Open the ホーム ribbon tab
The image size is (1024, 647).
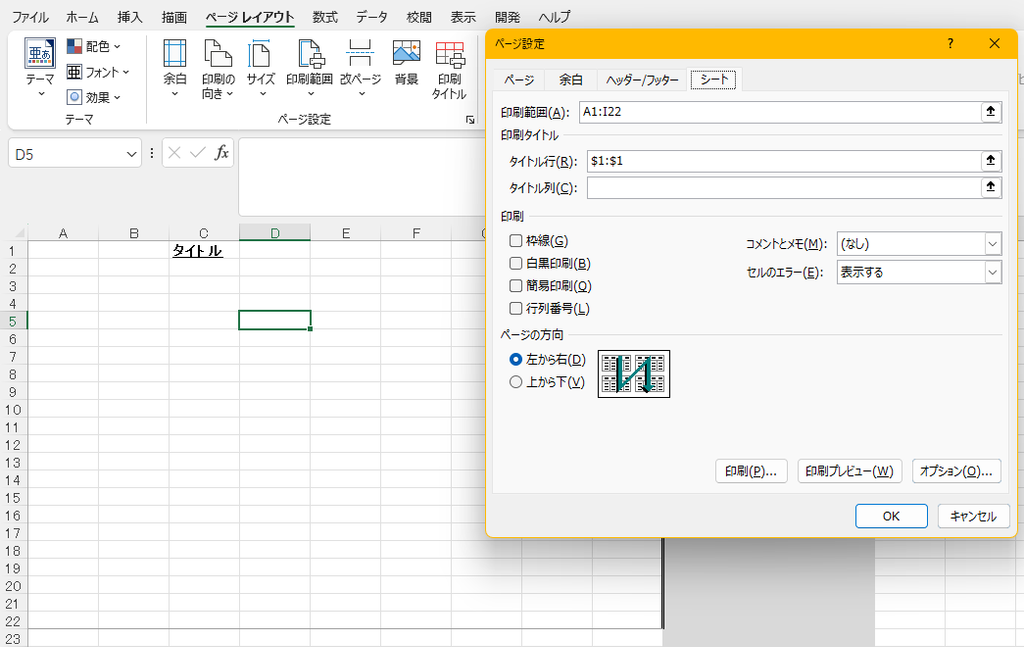pyautogui.click(x=82, y=17)
